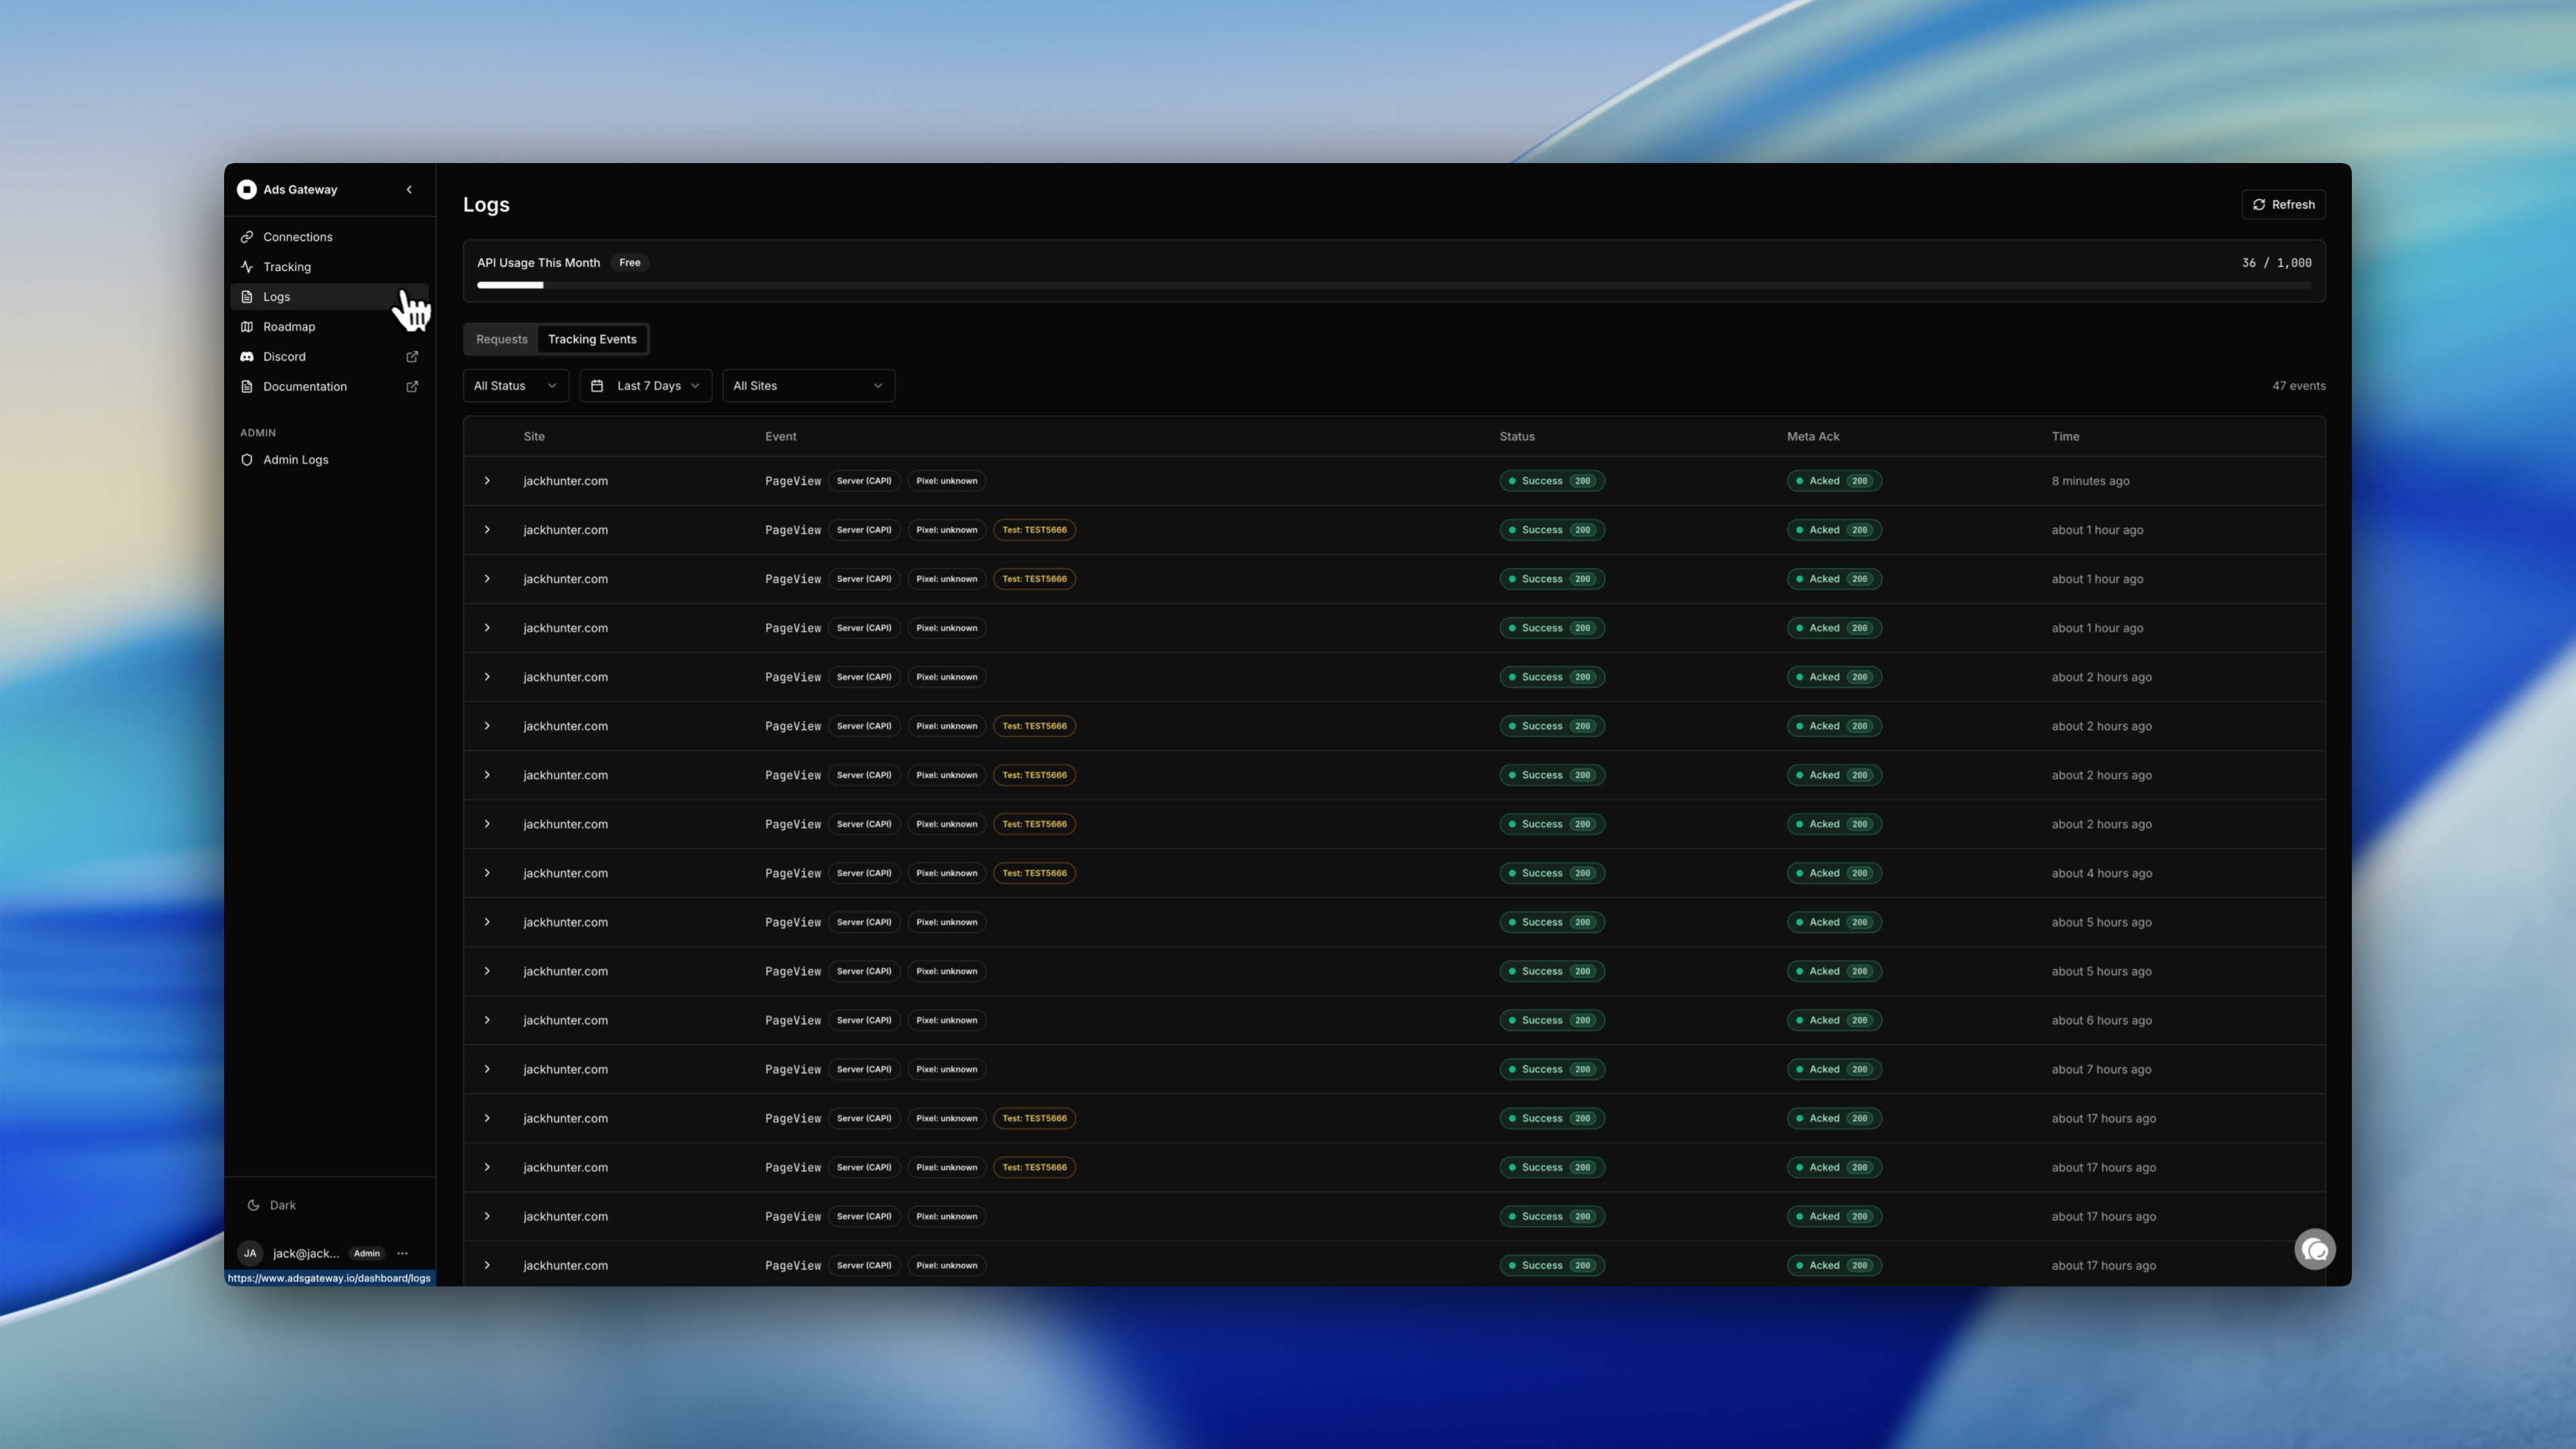Open the Roadmap section
This screenshot has width=2576, height=1449.
(x=289, y=326)
